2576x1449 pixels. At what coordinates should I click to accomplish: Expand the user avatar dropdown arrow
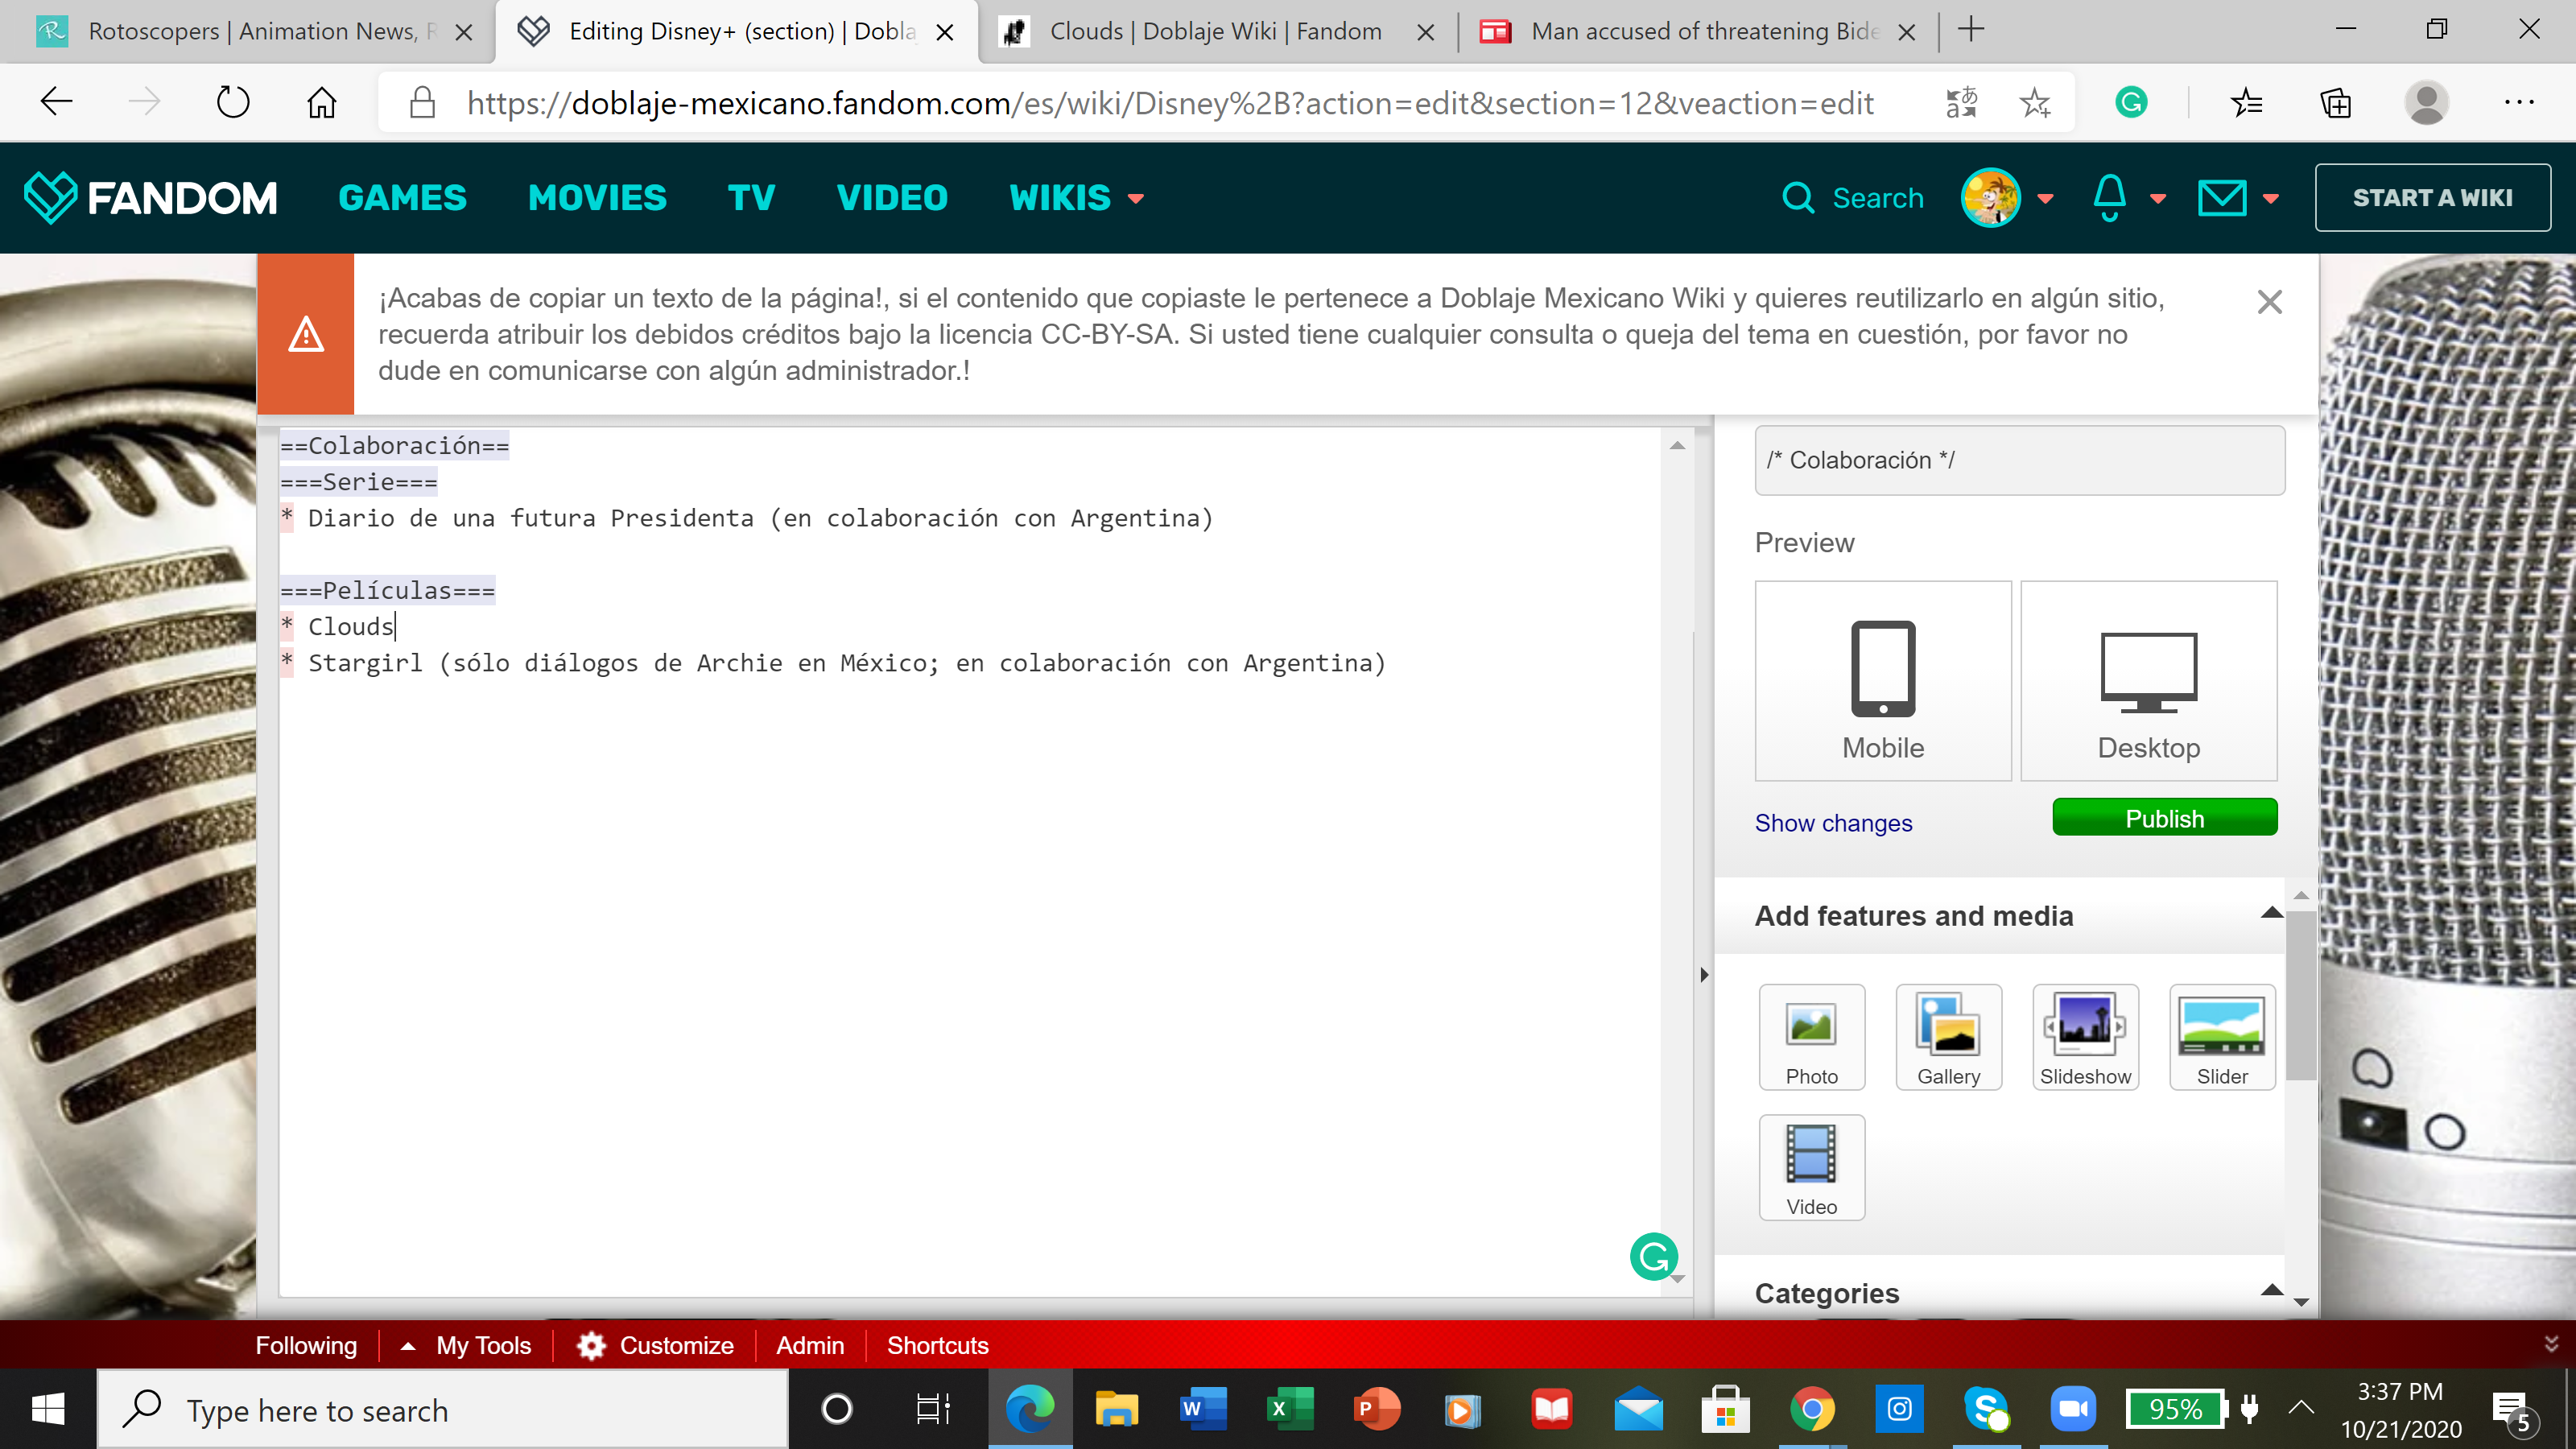click(2045, 199)
